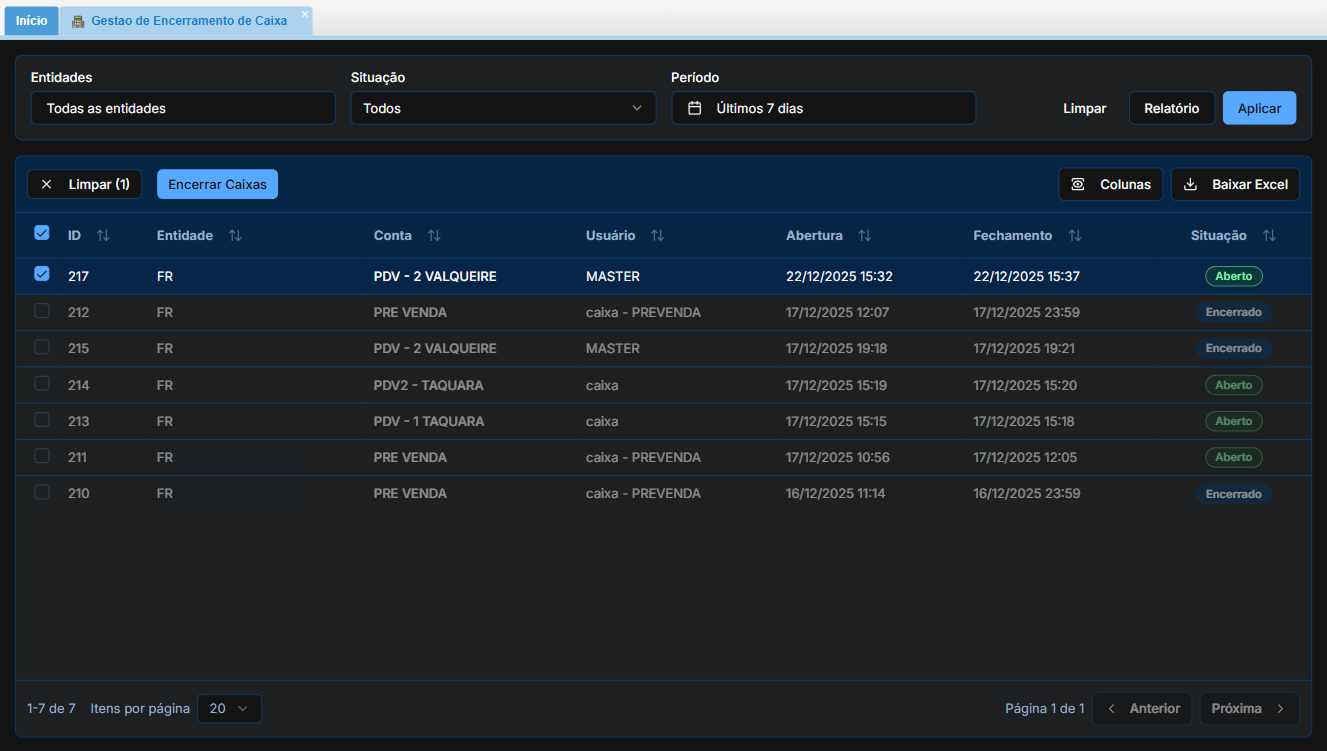The height and width of the screenshot is (751, 1327).
Task: Open the Entidades selector field
Action: (183, 108)
